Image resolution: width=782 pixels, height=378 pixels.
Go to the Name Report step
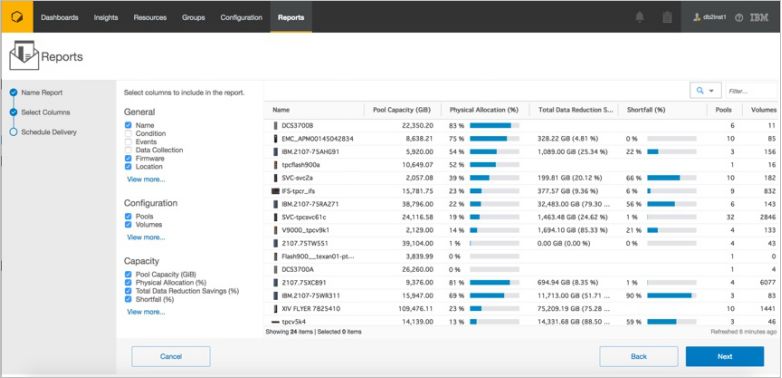point(42,93)
